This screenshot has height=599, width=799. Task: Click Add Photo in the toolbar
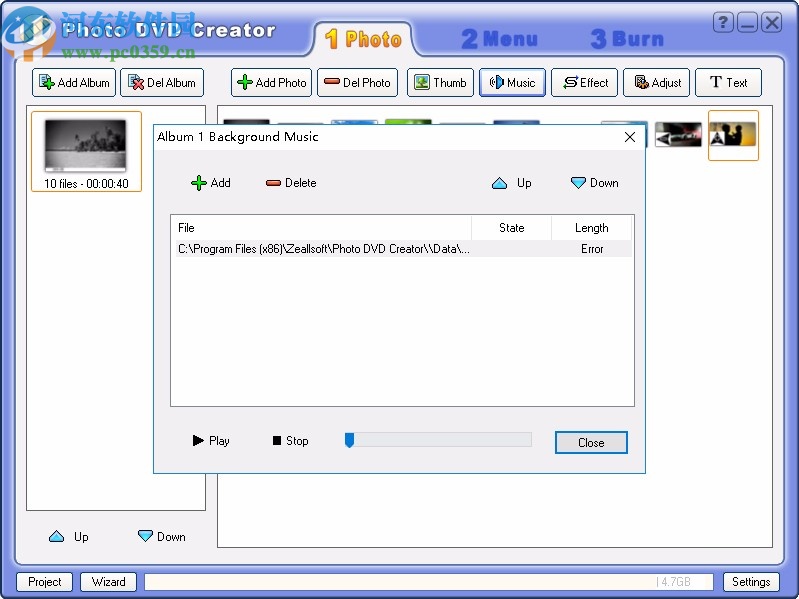point(271,83)
